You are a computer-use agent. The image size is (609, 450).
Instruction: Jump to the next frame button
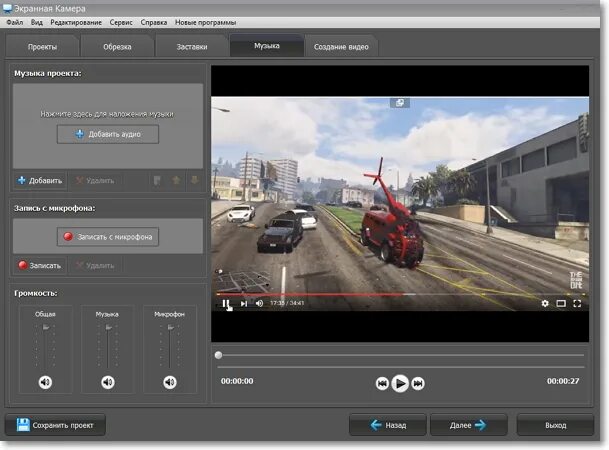click(x=418, y=384)
